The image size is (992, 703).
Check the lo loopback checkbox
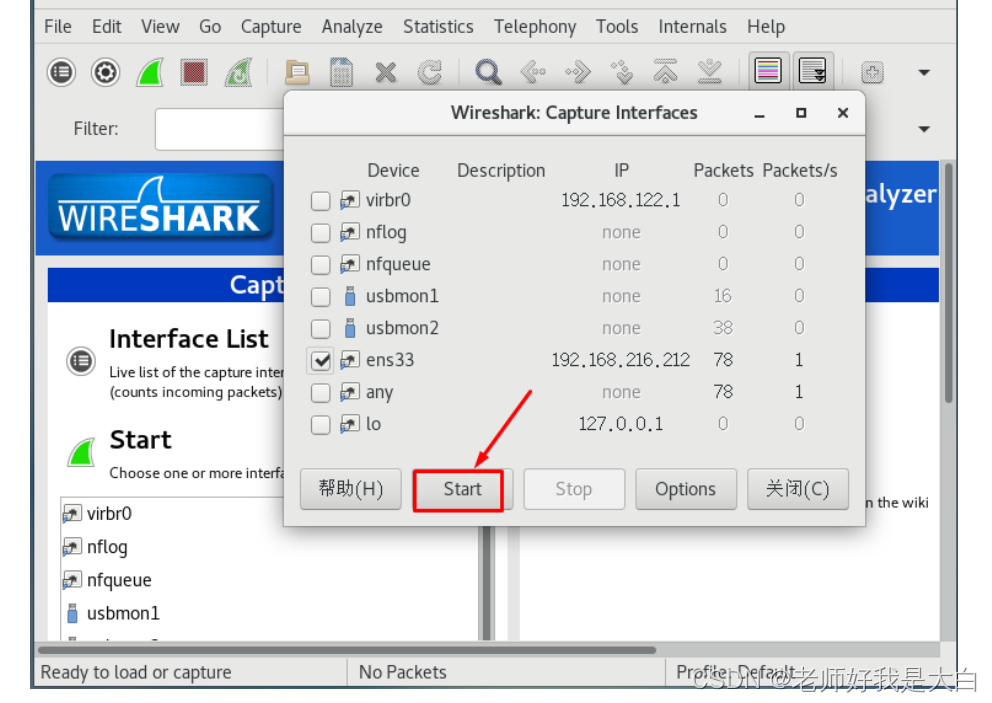pyautogui.click(x=320, y=425)
